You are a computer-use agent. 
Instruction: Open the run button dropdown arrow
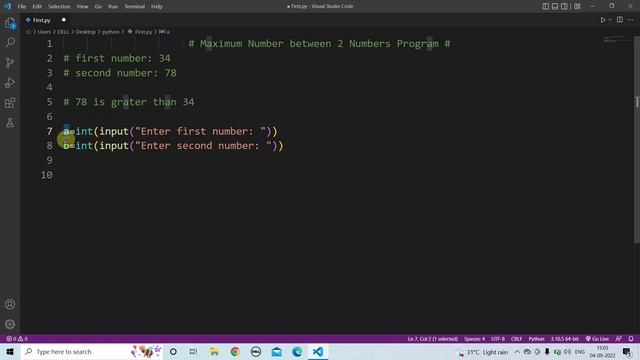(610, 20)
